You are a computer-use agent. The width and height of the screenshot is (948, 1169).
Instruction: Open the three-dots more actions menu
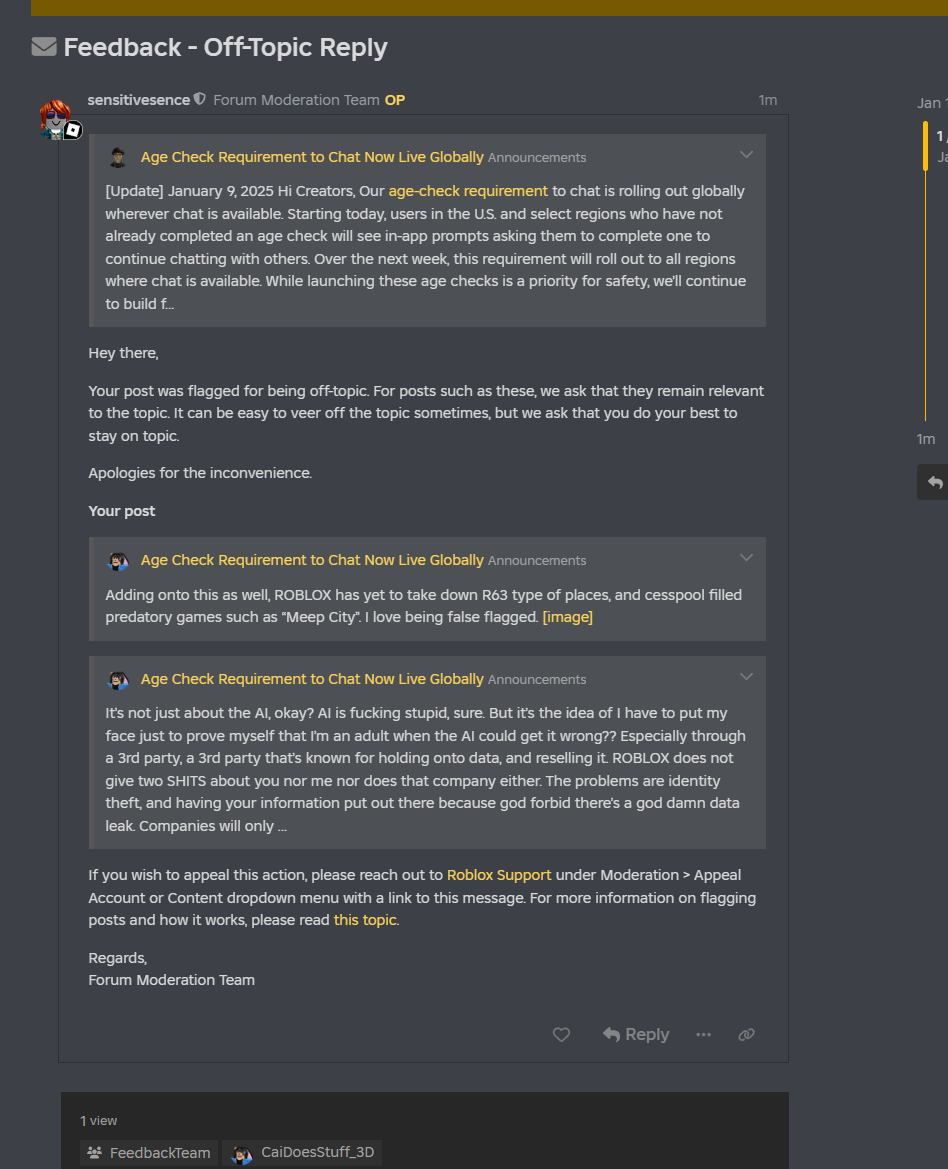coord(703,1035)
